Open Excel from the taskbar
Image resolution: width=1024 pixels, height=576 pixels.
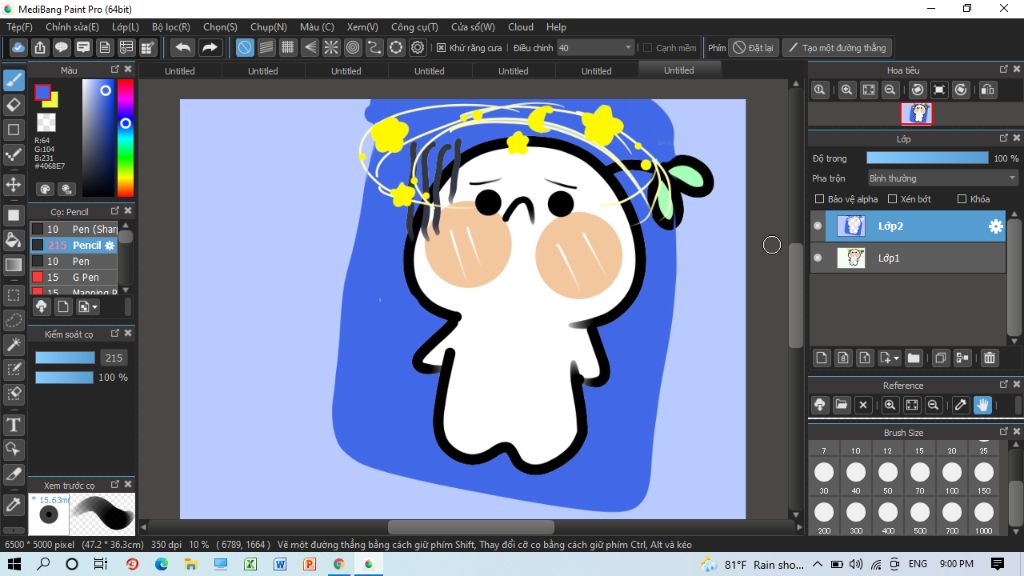click(x=250, y=564)
